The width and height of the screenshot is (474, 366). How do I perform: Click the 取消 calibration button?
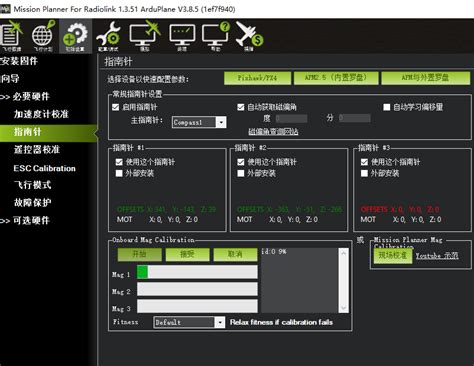pyautogui.click(x=235, y=254)
